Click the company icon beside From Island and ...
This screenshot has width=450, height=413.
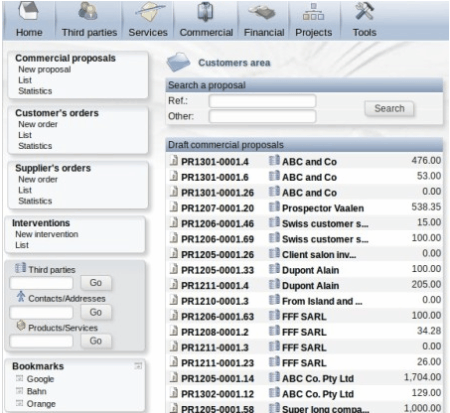pos(274,300)
